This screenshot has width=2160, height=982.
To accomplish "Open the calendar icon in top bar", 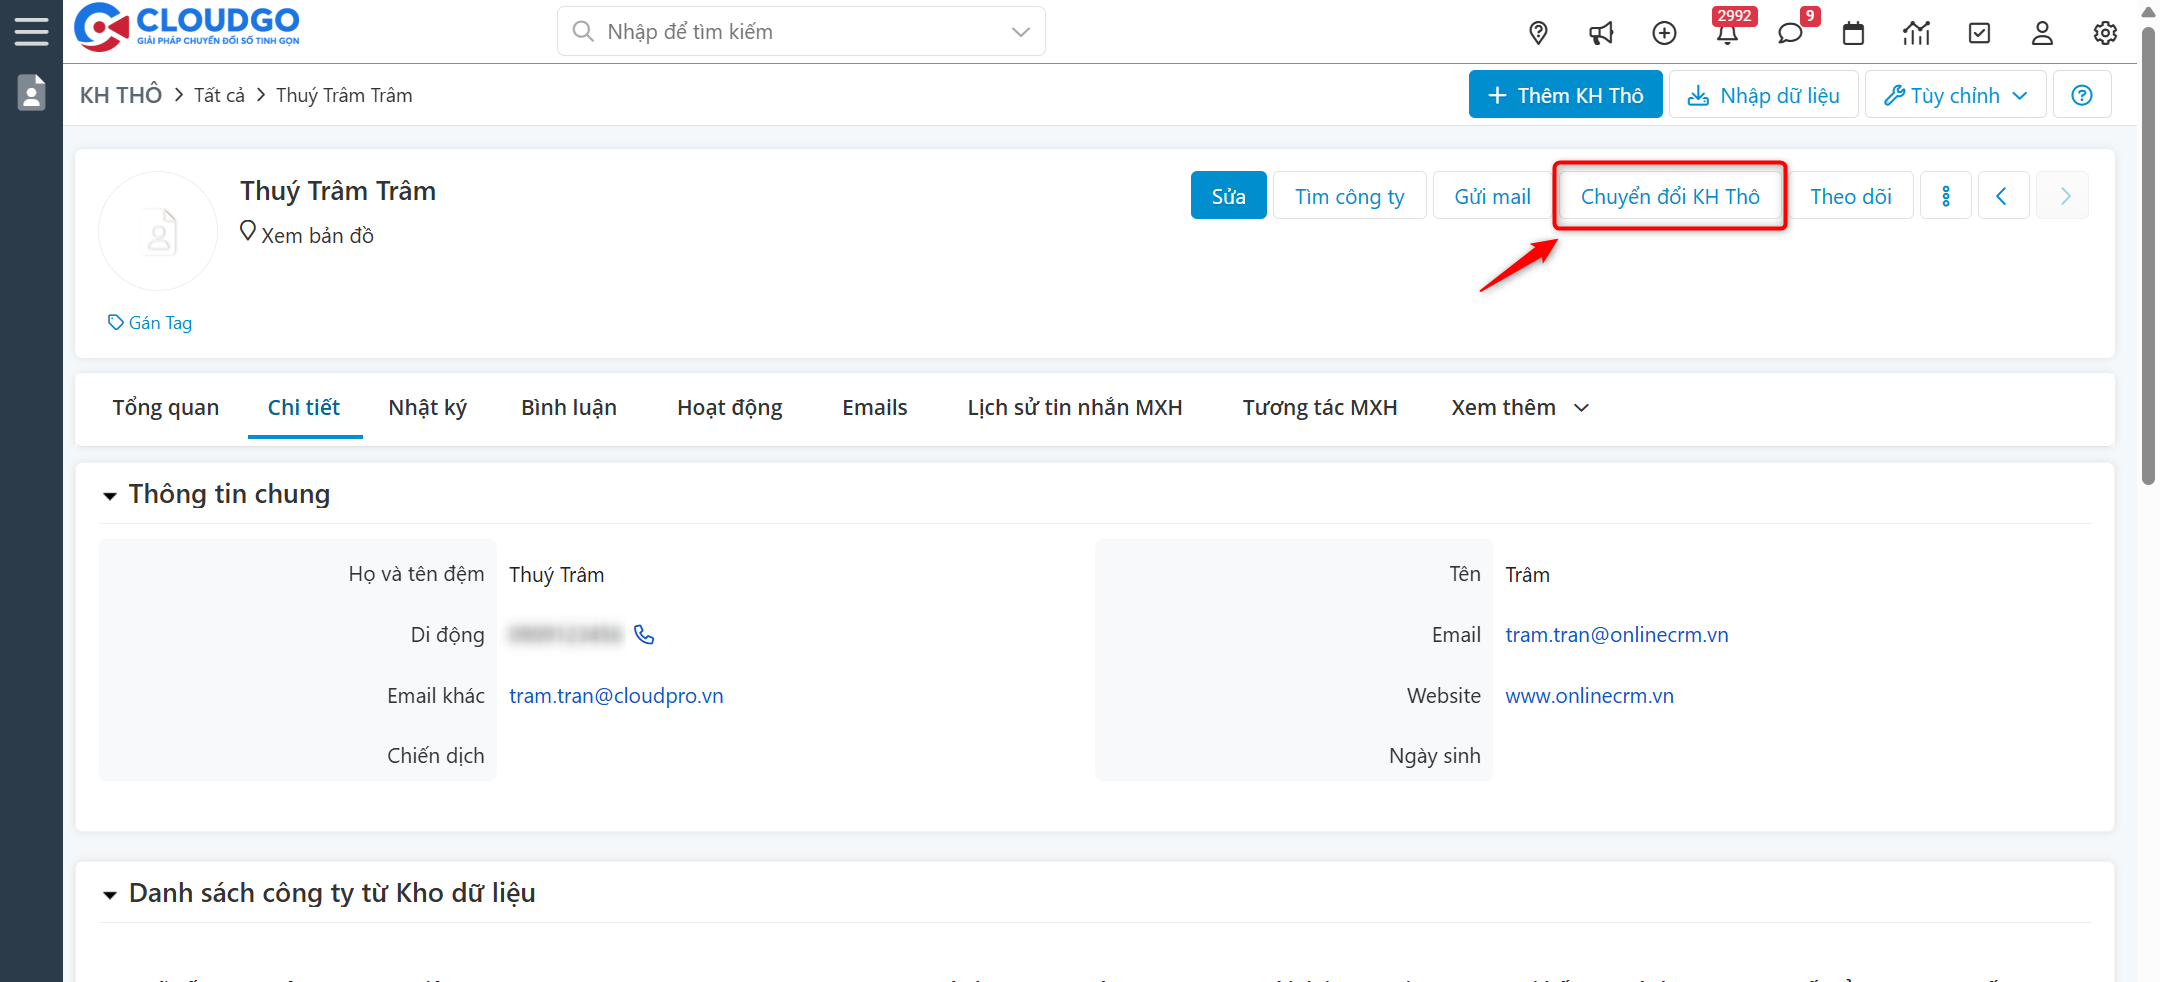I will click(1853, 33).
